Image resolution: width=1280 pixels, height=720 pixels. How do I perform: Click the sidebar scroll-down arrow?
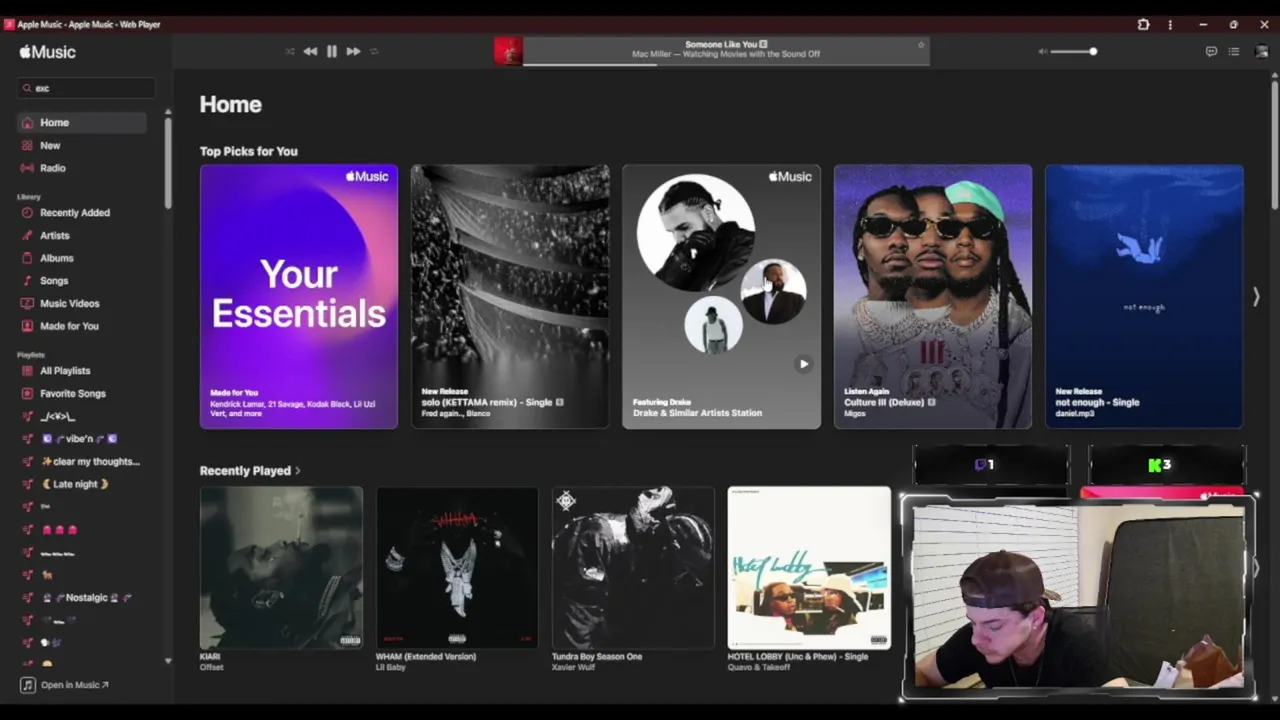tap(168, 662)
